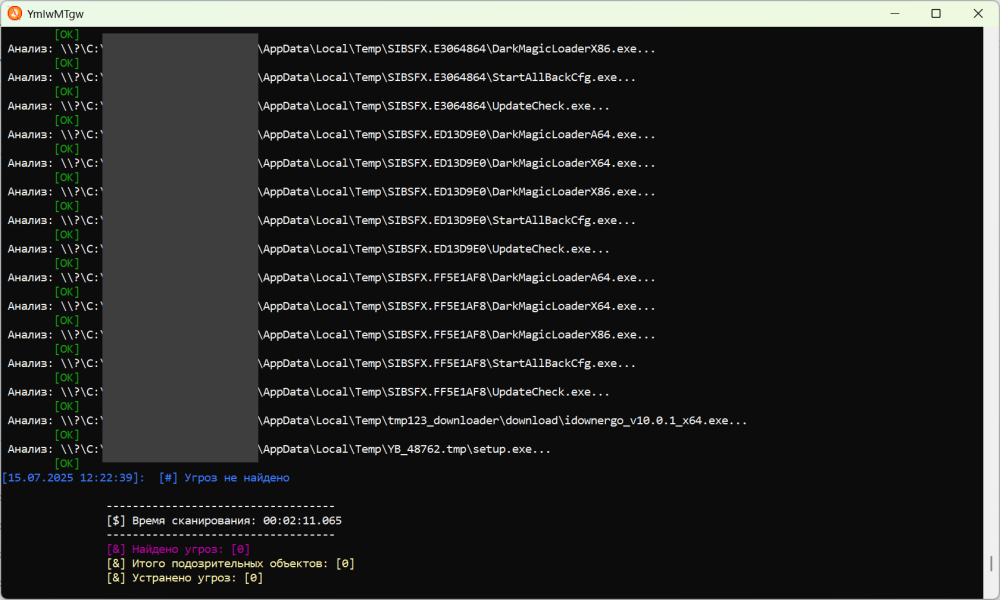Click the SIBSFX.E3064864\UpdateCheck.exe line
Viewport: 1000px width, 600px height.
coord(309,106)
